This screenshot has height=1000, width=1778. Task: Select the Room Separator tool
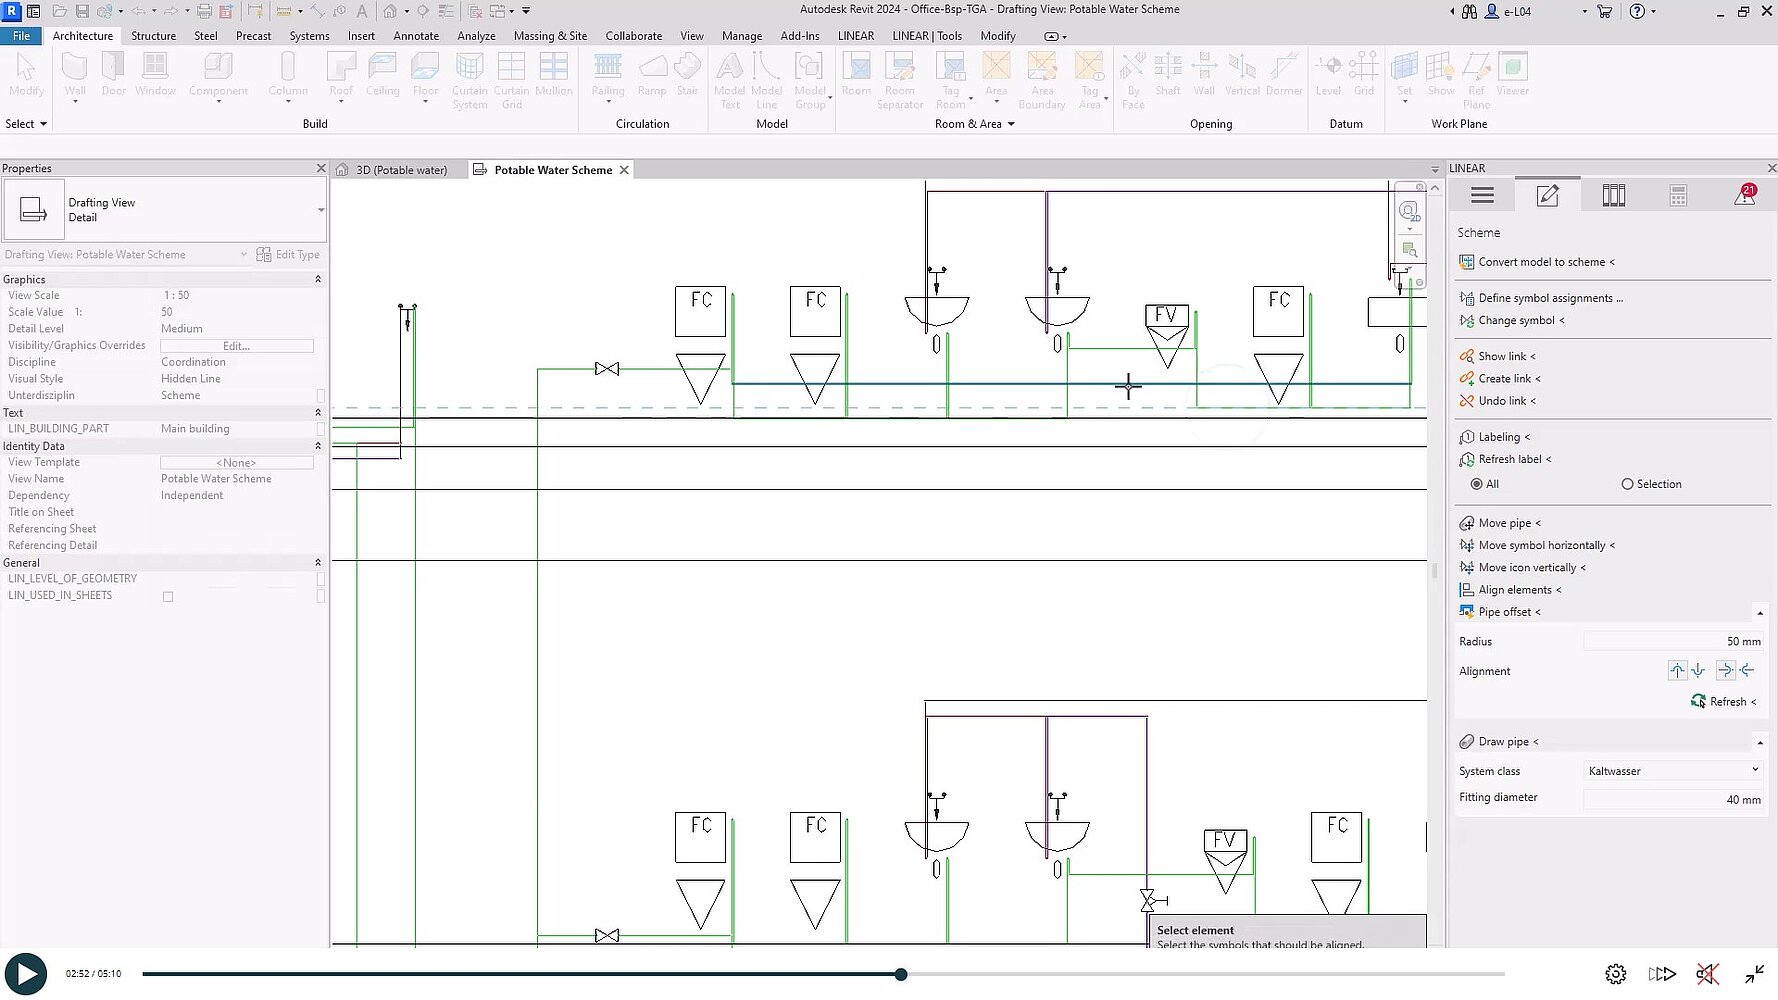coord(900,78)
